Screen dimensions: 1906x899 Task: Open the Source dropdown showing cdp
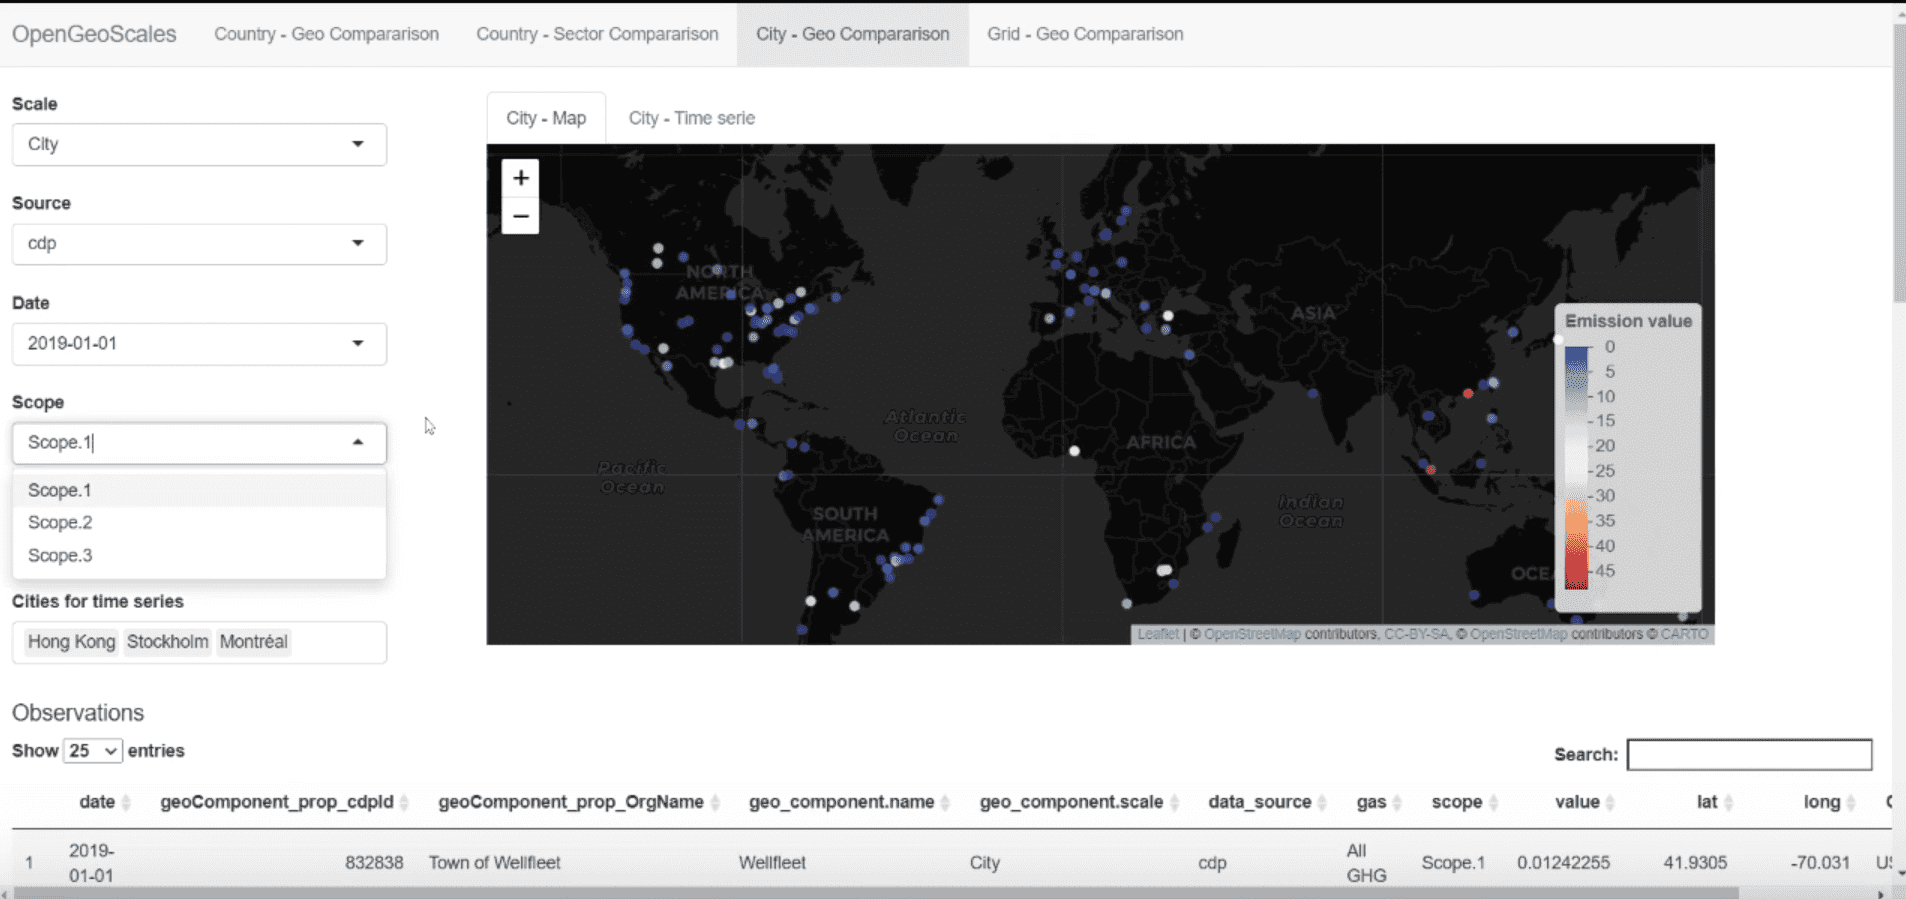pos(199,244)
